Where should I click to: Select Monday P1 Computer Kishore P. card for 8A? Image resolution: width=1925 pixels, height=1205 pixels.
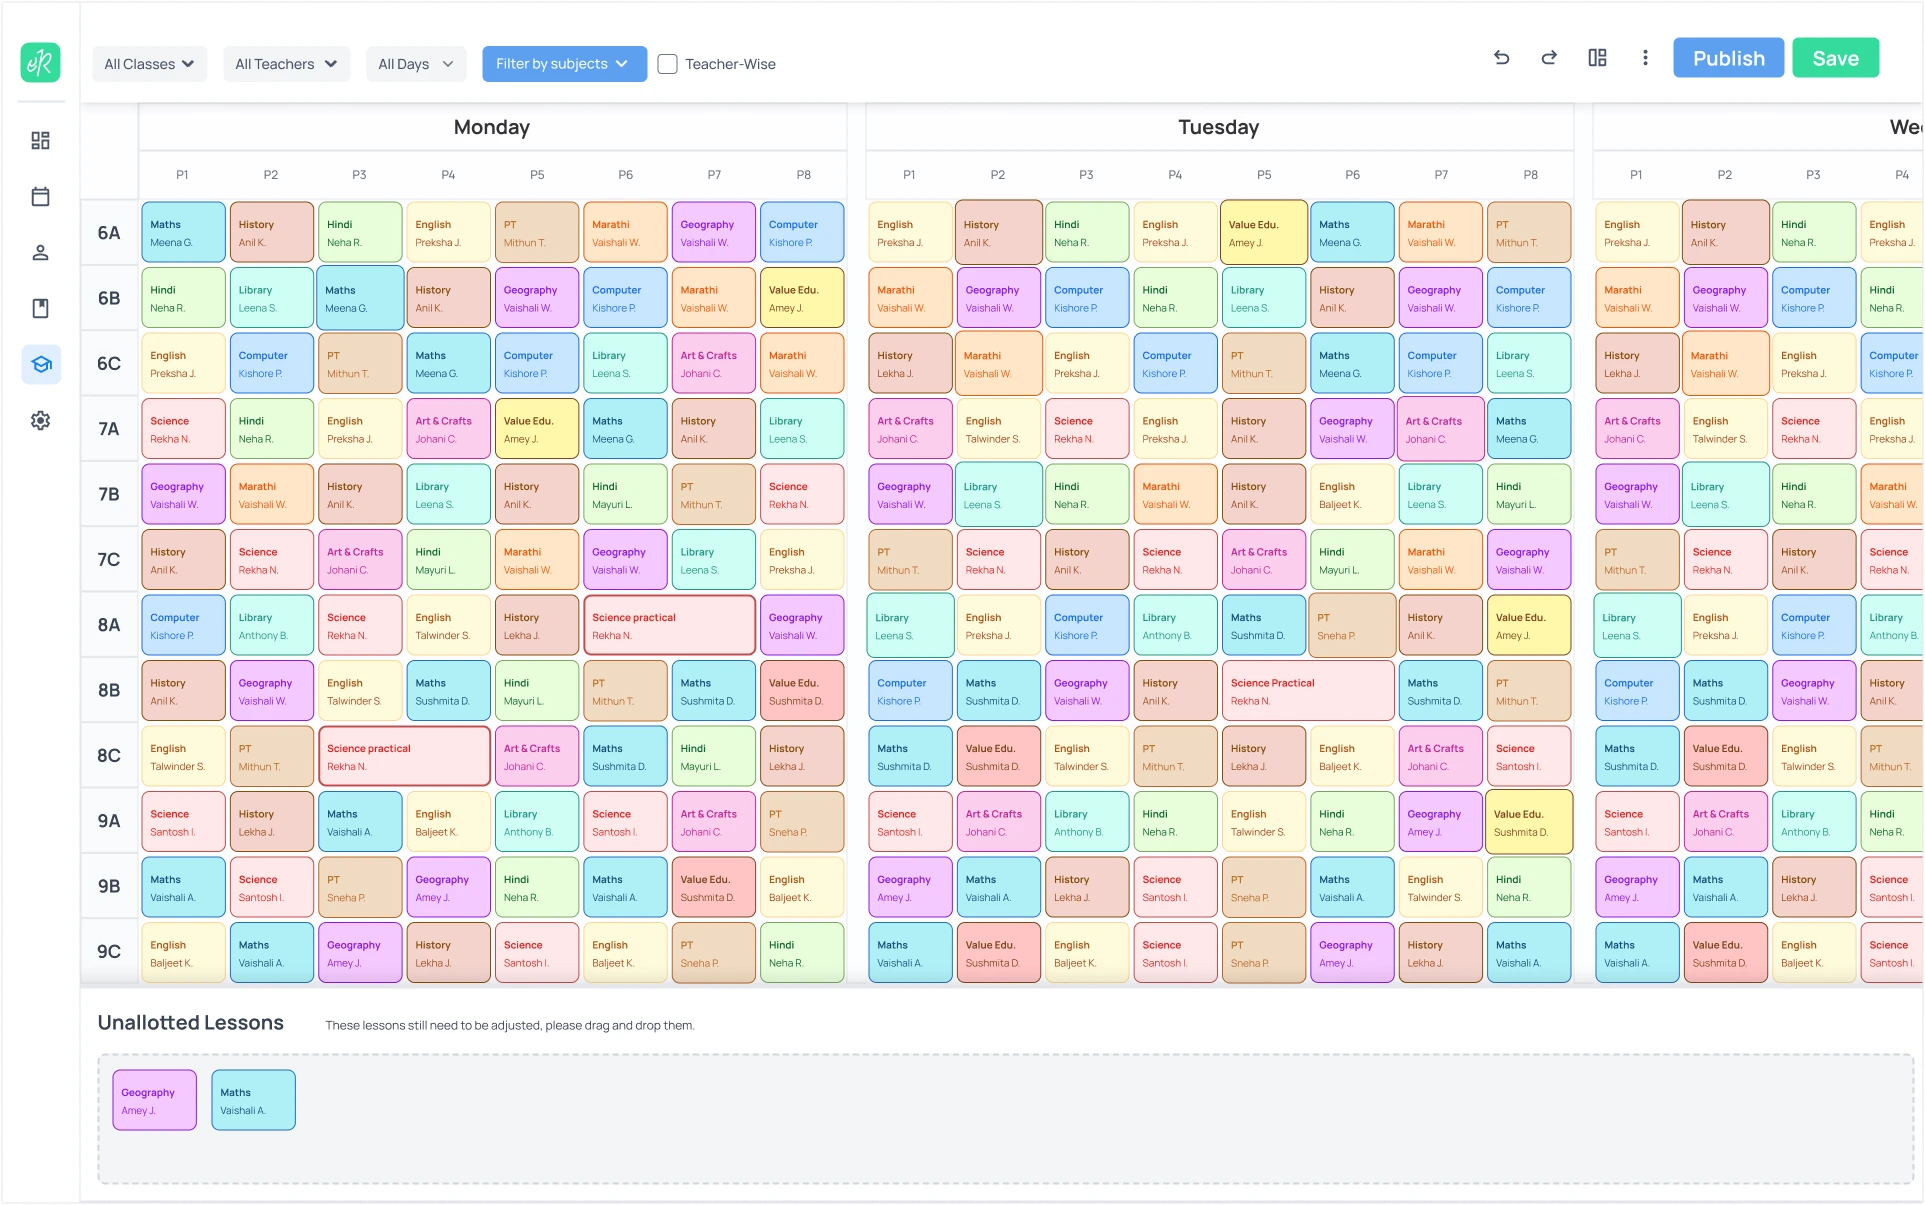(x=183, y=625)
